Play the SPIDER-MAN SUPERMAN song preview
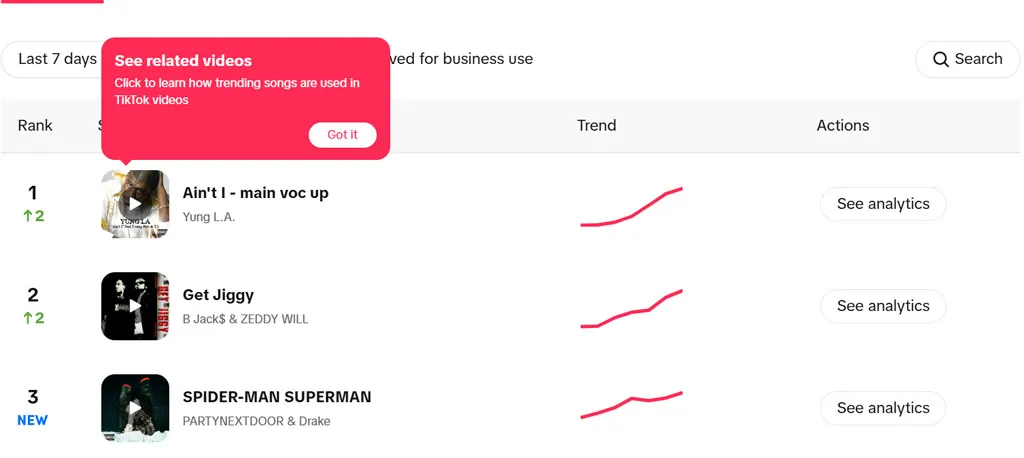The width and height of the screenshot is (1024, 458). (x=135, y=408)
